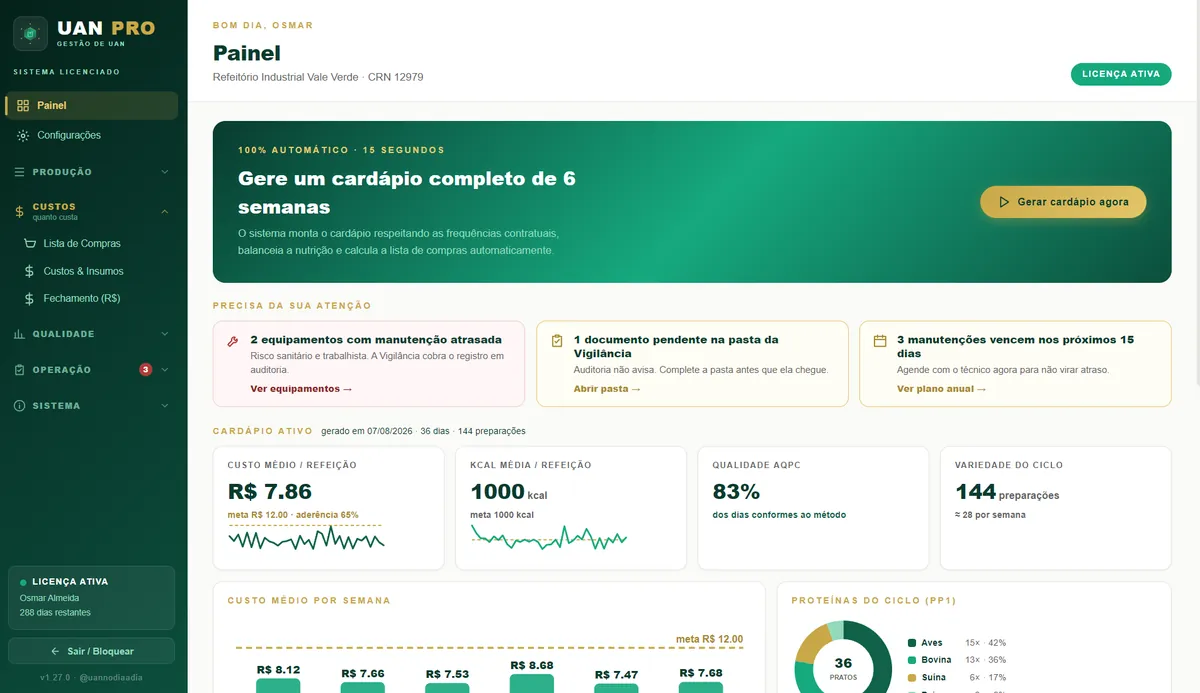Image resolution: width=1200 pixels, height=693 pixels.
Task: Expand the Qualidade section chevron
Action: tap(165, 334)
